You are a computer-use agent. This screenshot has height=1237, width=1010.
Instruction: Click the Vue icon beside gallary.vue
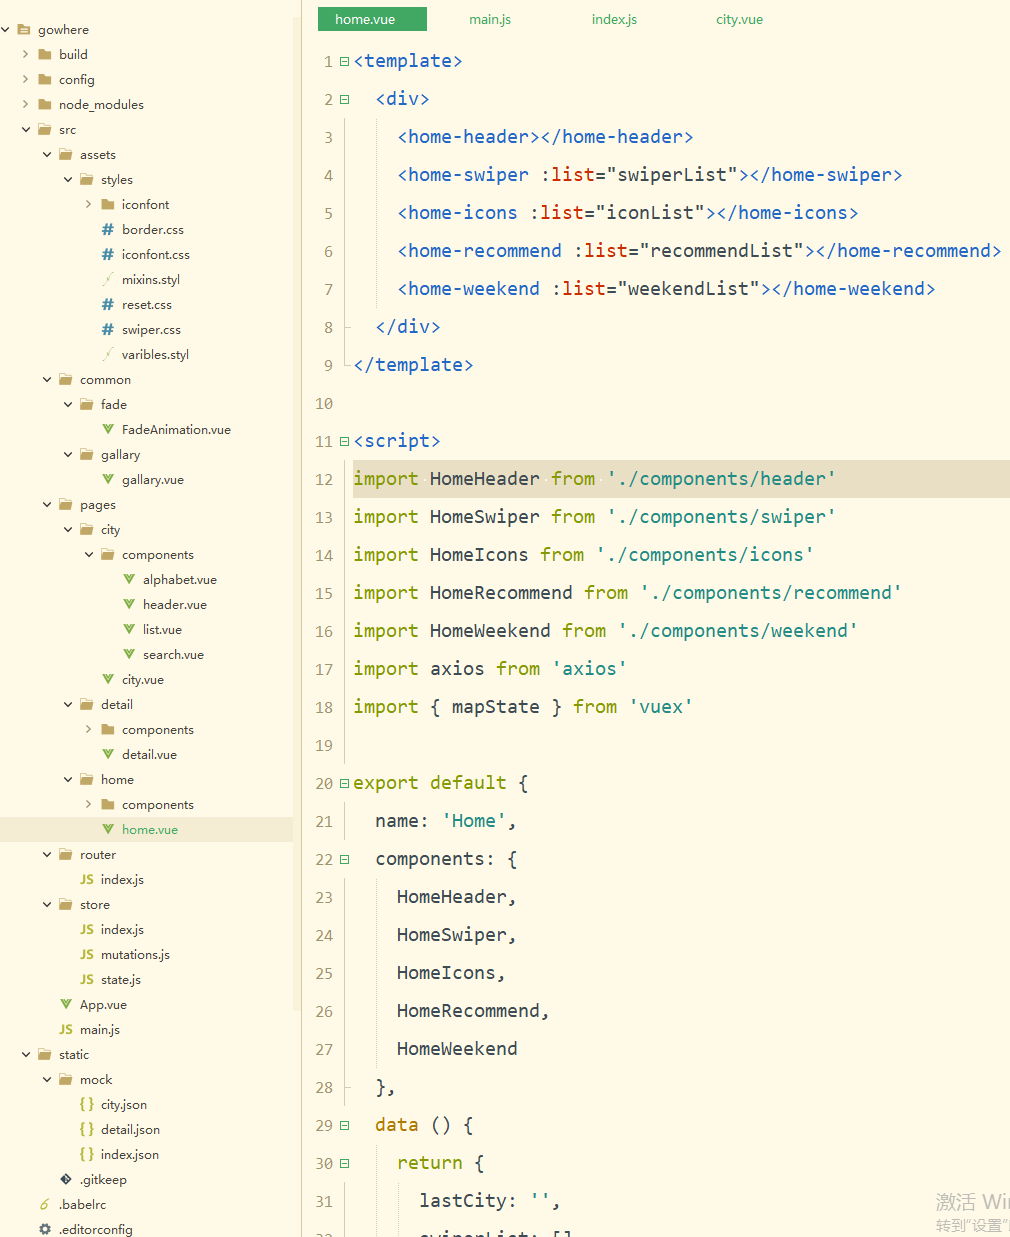108,479
